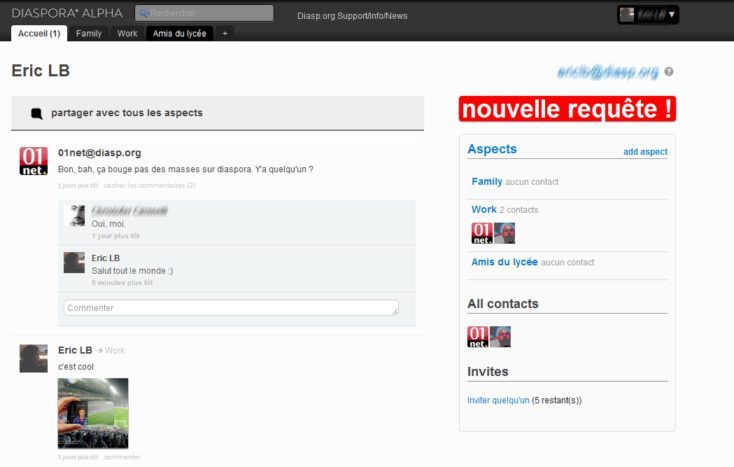Switch to the Family tab
The image size is (734, 467).
89,34
